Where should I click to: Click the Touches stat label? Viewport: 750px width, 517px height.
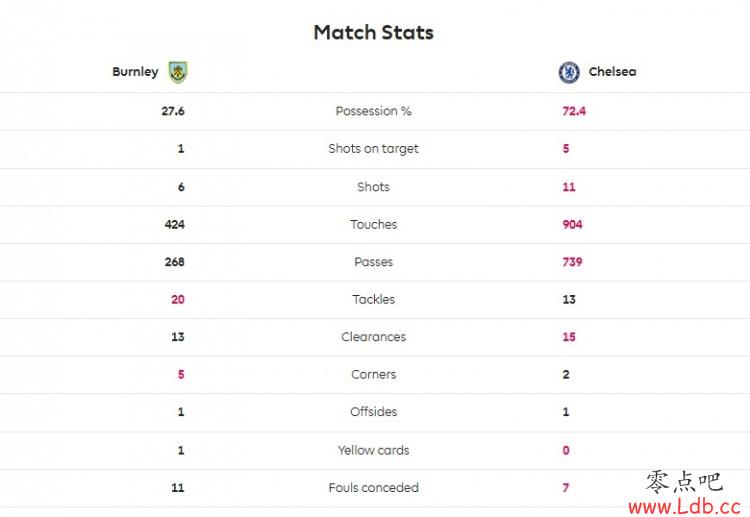[x=374, y=224]
